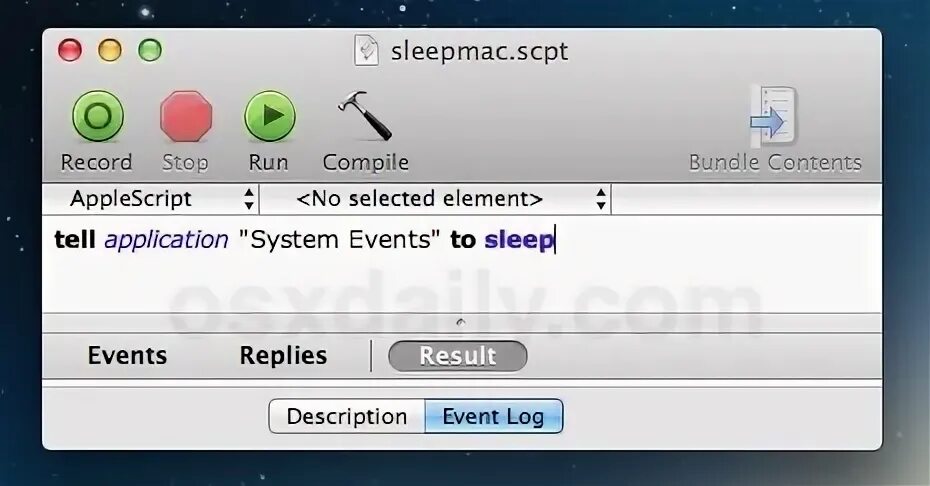Switch to Description pane
This screenshot has height=486, width=930.
point(347,416)
